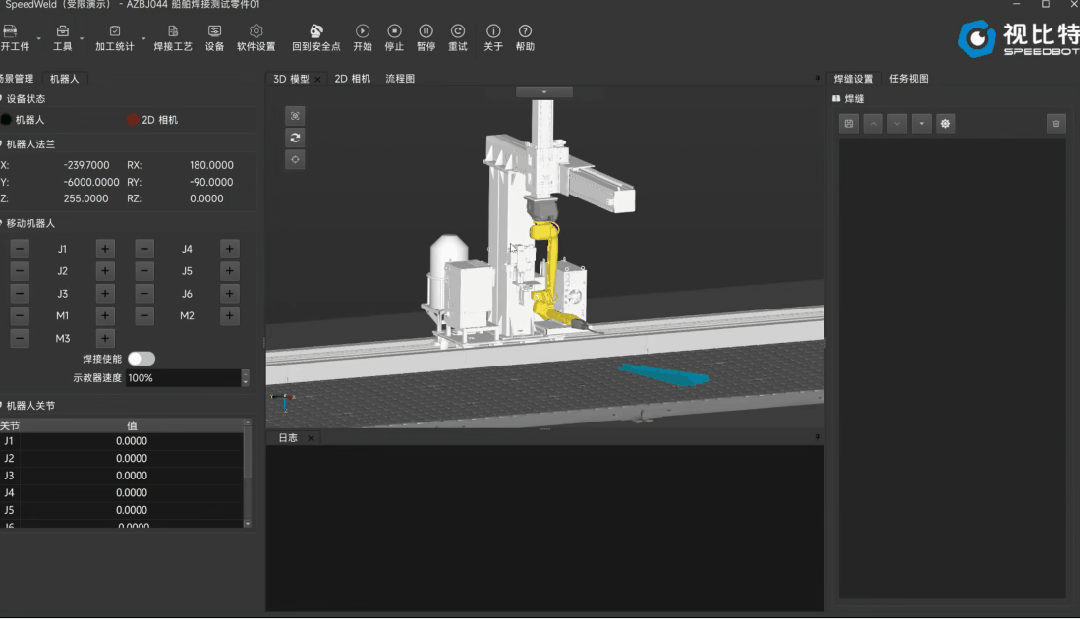Screen dimensions: 1080x619
Task: Click the 停止 stop icon
Action: pos(394,32)
